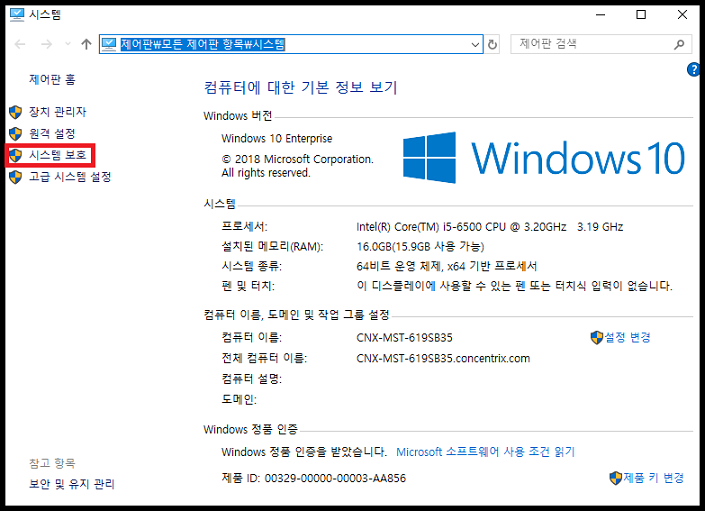The height and width of the screenshot is (511, 705).
Task: Click Windows 10 Enterprise edition text
Action: (x=277, y=138)
